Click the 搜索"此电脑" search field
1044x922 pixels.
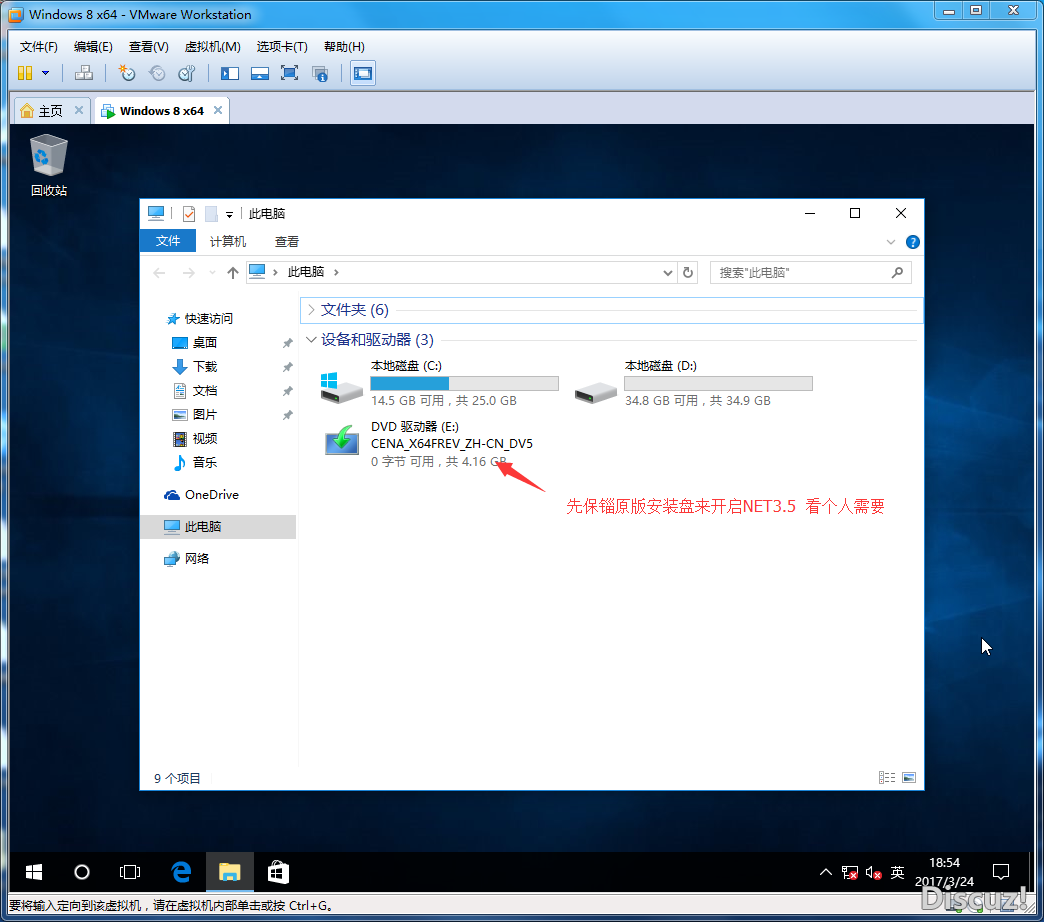coord(810,273)
